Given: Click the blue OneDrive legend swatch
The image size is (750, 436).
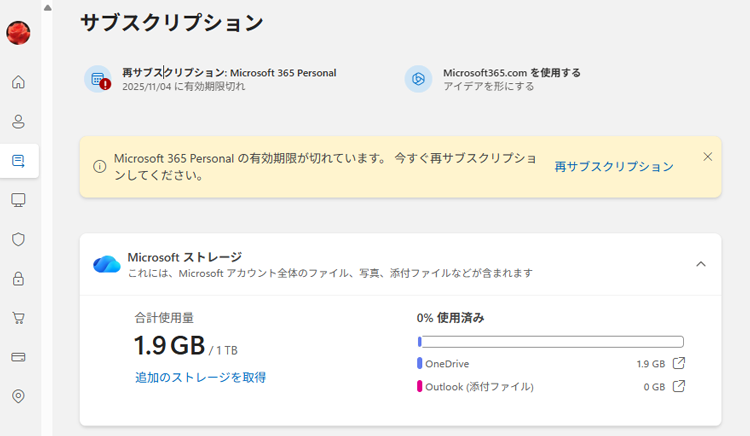Looking at the screenshot, I should click(419, 363).
